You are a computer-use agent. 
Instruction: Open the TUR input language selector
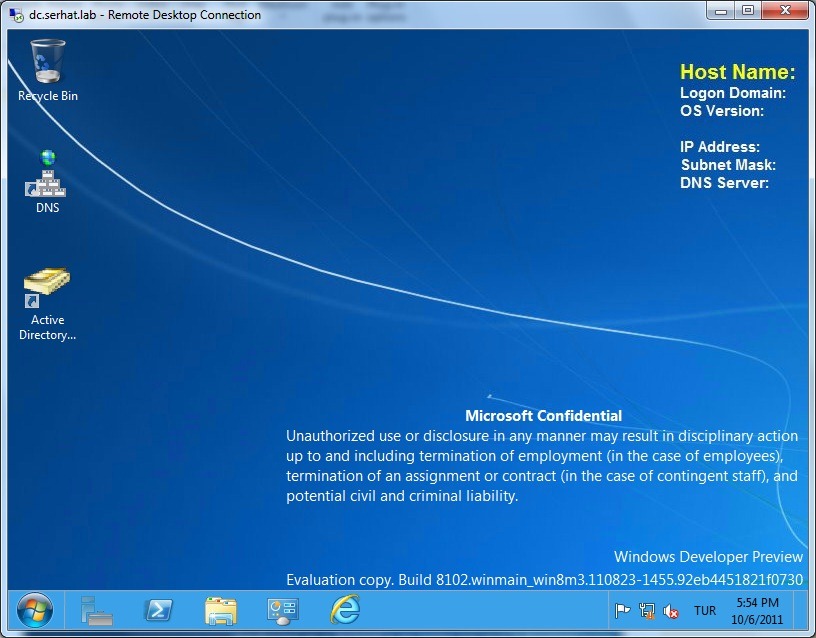tap(705, 610)
